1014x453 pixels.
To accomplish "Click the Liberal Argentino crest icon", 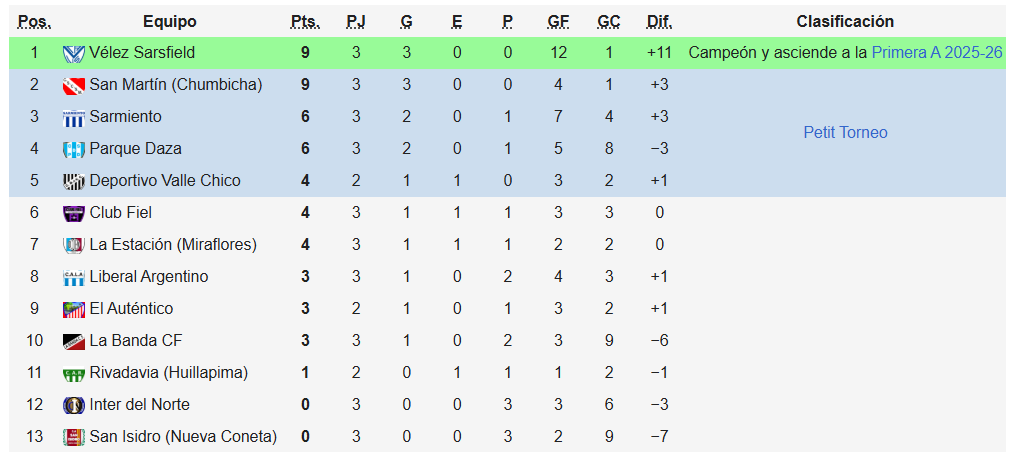I will pyautogui.click(x=74, y=278).
